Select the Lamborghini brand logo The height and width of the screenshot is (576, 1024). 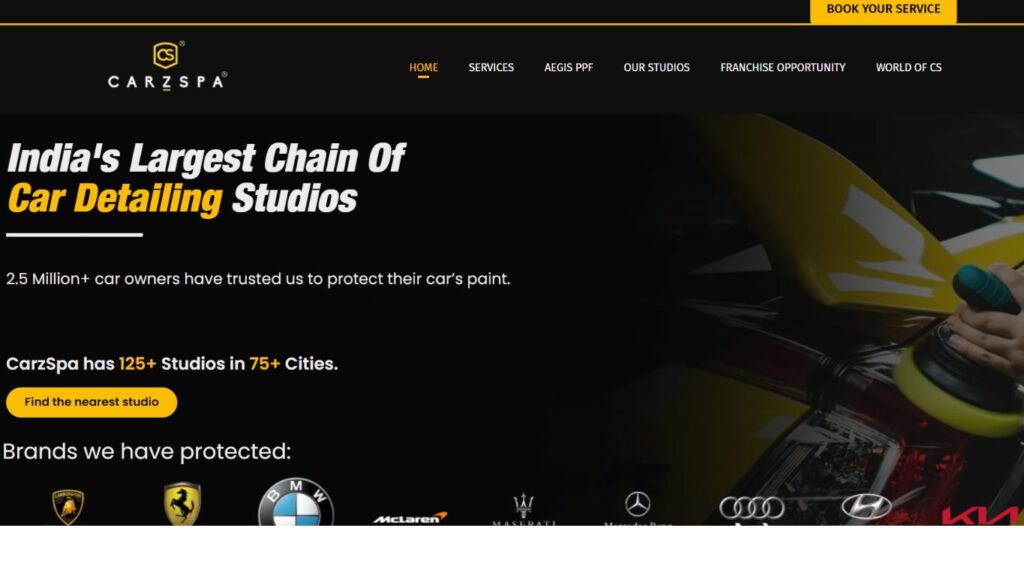click(x=68, y=507)
